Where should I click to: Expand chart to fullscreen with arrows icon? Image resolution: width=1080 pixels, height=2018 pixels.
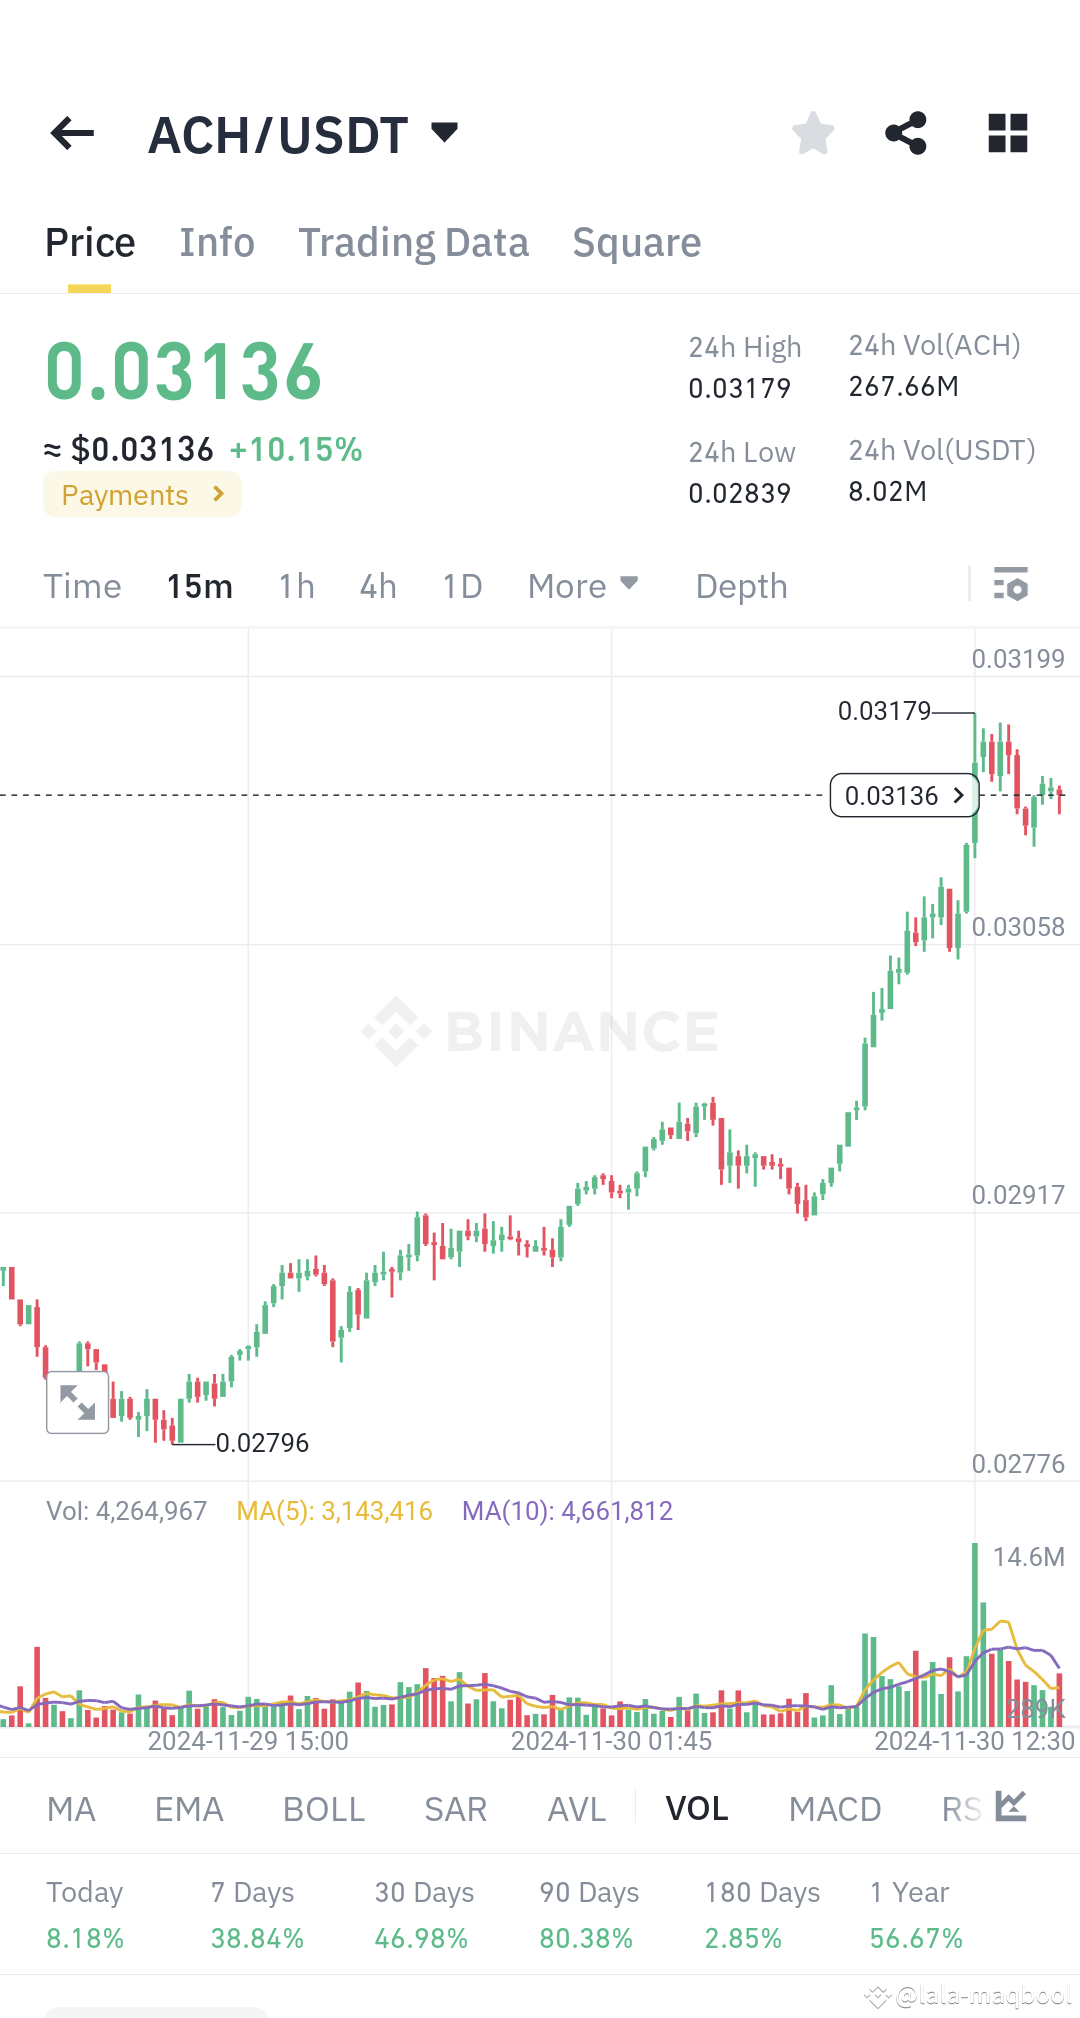tap(77, 1402)
